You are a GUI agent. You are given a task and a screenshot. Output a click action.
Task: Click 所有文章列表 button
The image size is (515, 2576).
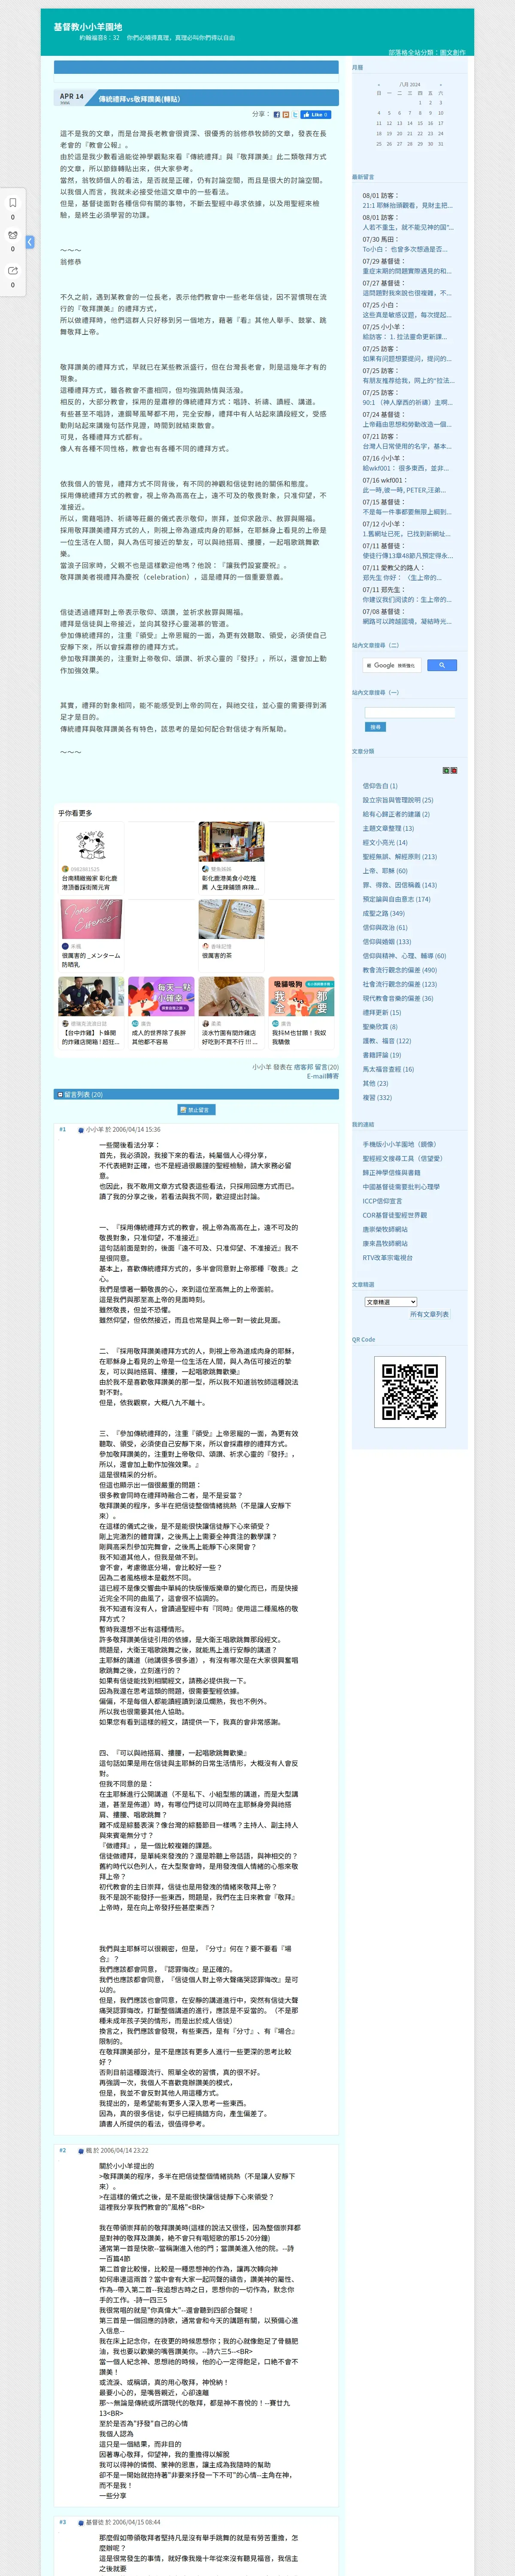click(x=429, y=1314)
